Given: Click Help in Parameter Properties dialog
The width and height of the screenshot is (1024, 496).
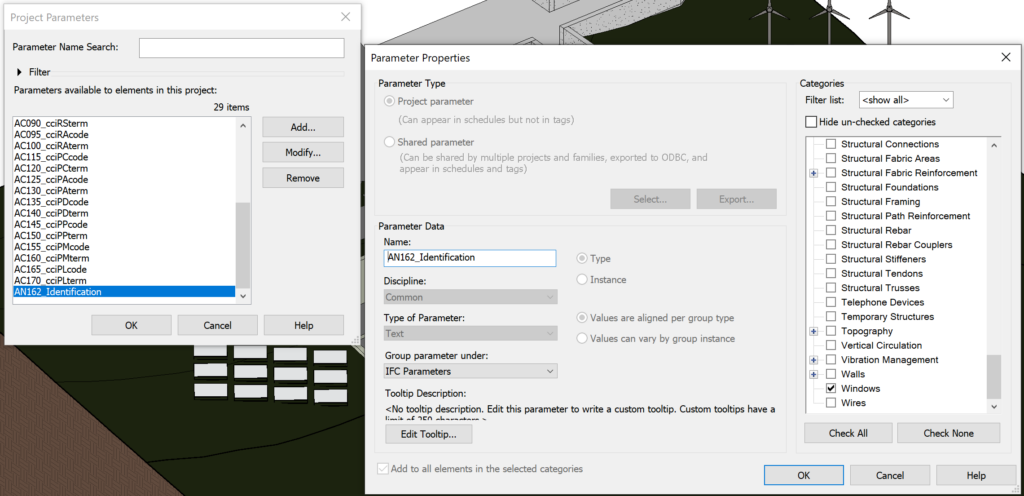Looking at the screenshot, I should (x=976, y=475).
